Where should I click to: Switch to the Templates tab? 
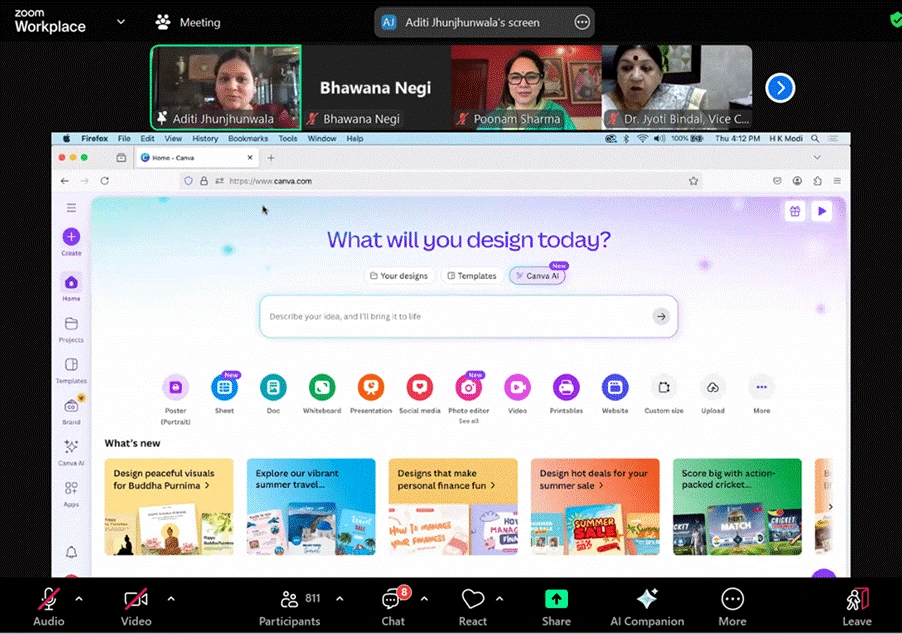pos(471,276)
